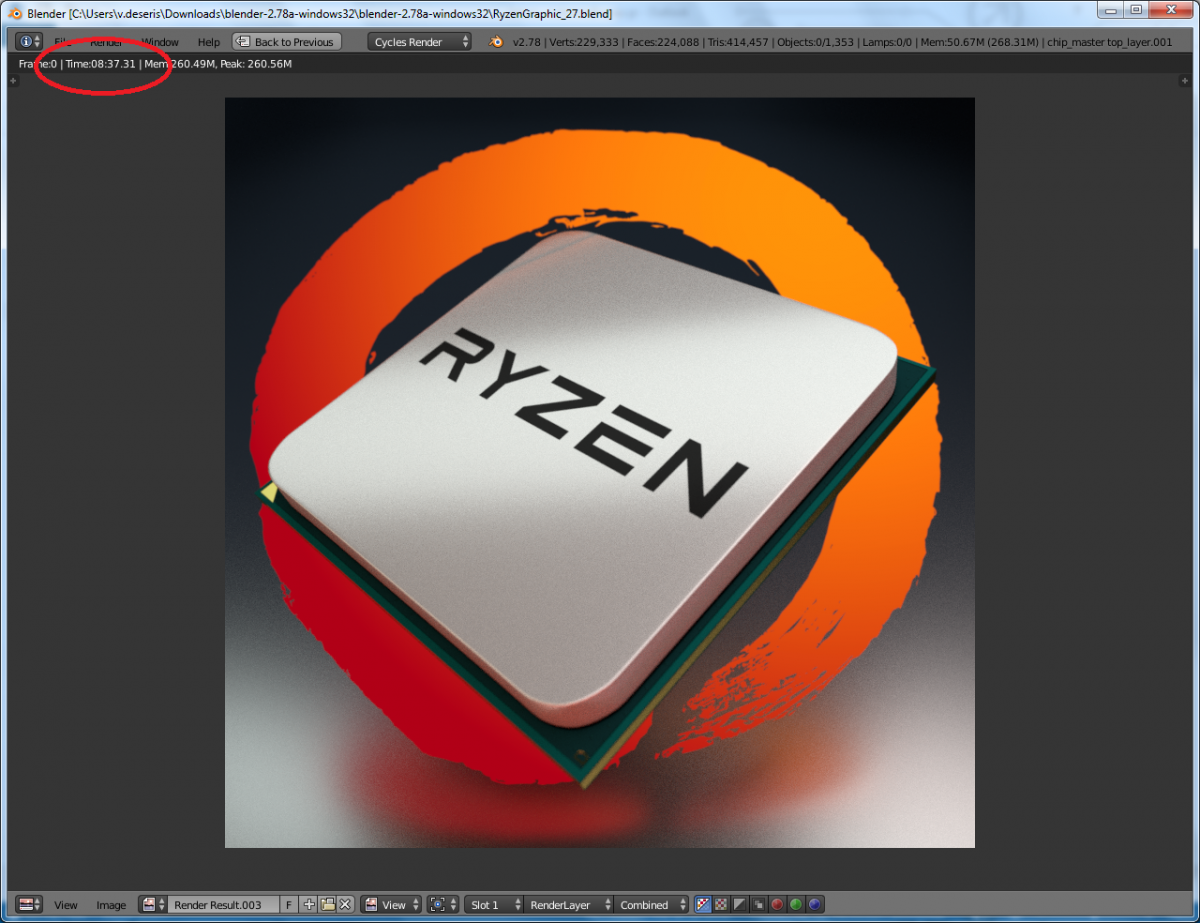Open the Image editor type selector

coord(29,904)
